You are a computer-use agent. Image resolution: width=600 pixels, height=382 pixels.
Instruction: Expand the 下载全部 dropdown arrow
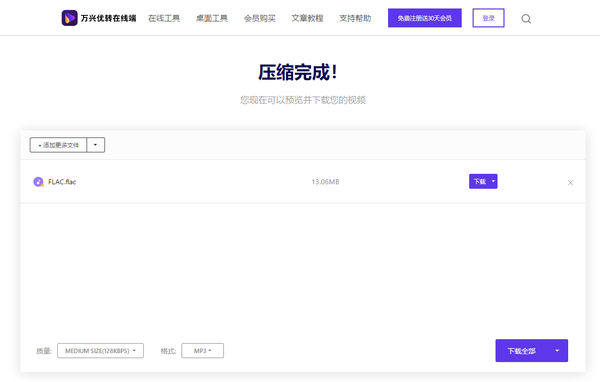pos(557,351)
